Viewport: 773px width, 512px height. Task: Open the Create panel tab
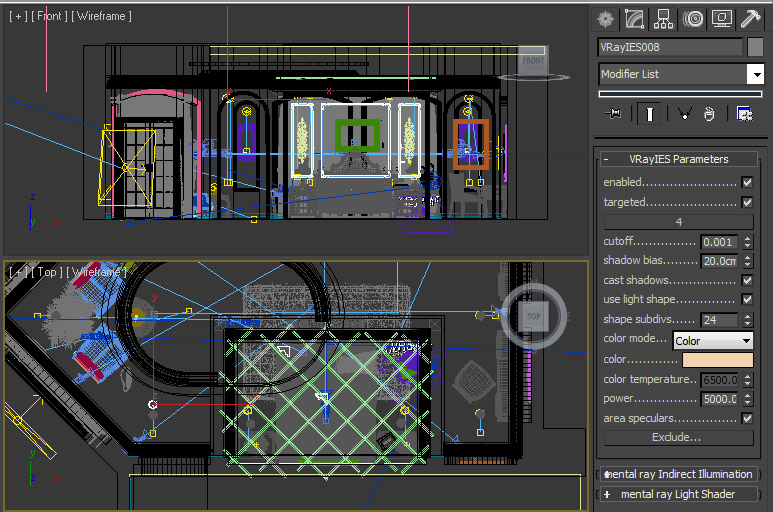(x=604, y=18)
